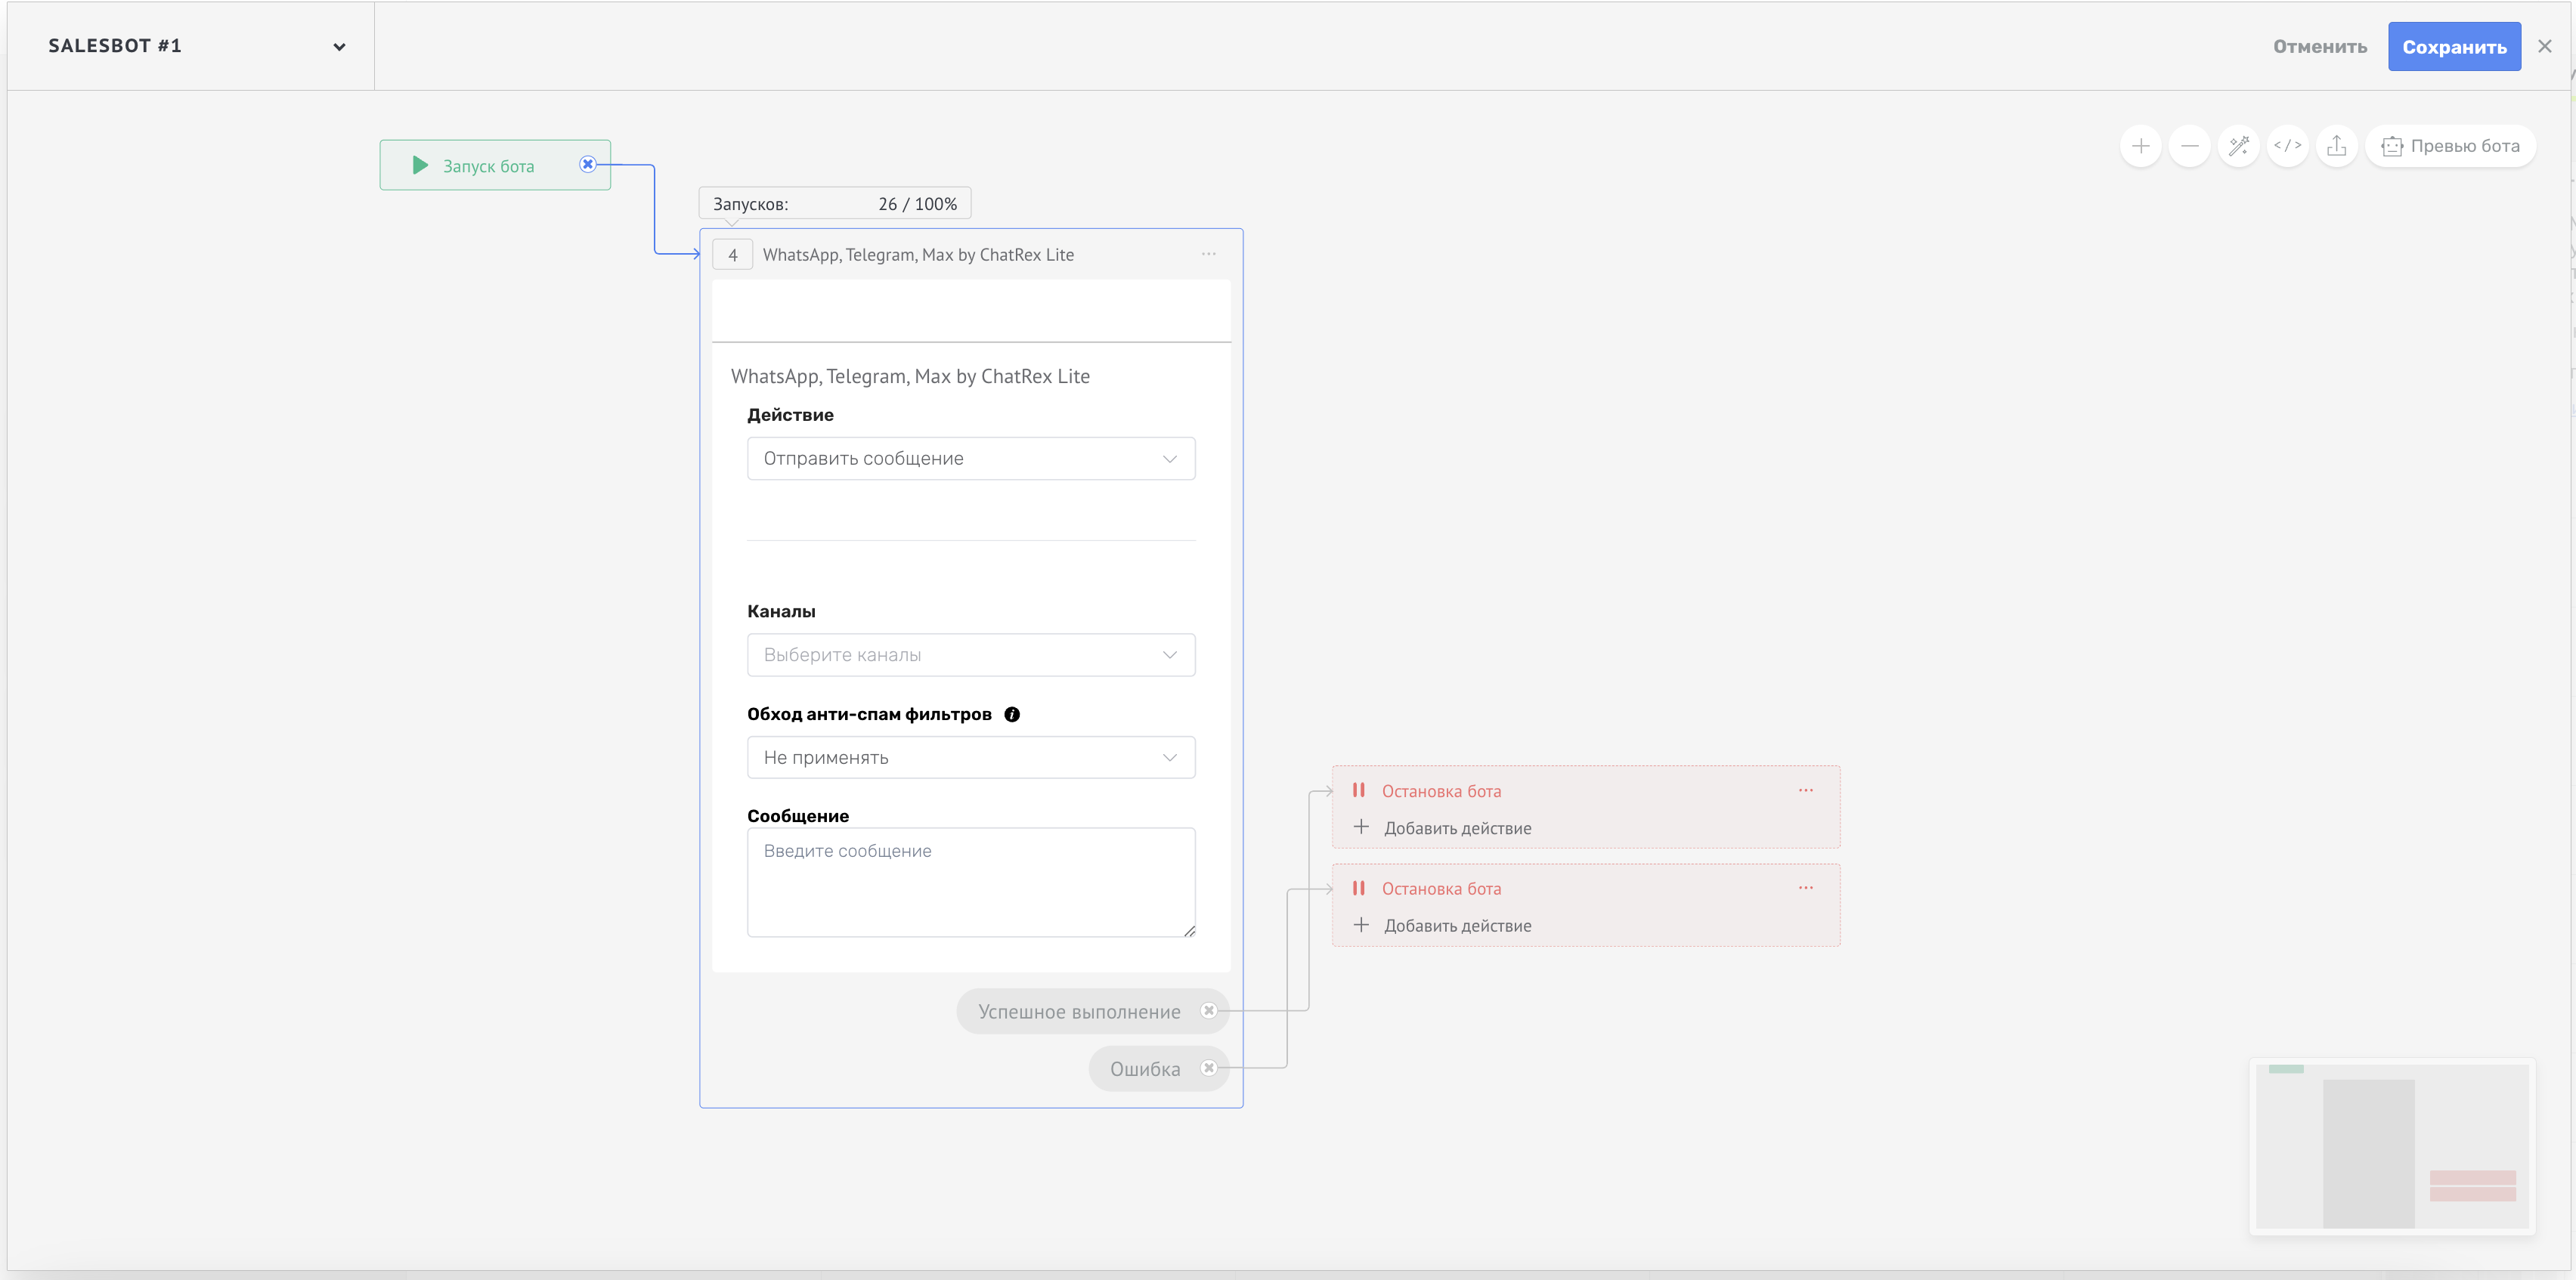The width and height of the screenshot is (2576, 1280).
Task: Click the upper Остановка бота title
Action: 1441,791
